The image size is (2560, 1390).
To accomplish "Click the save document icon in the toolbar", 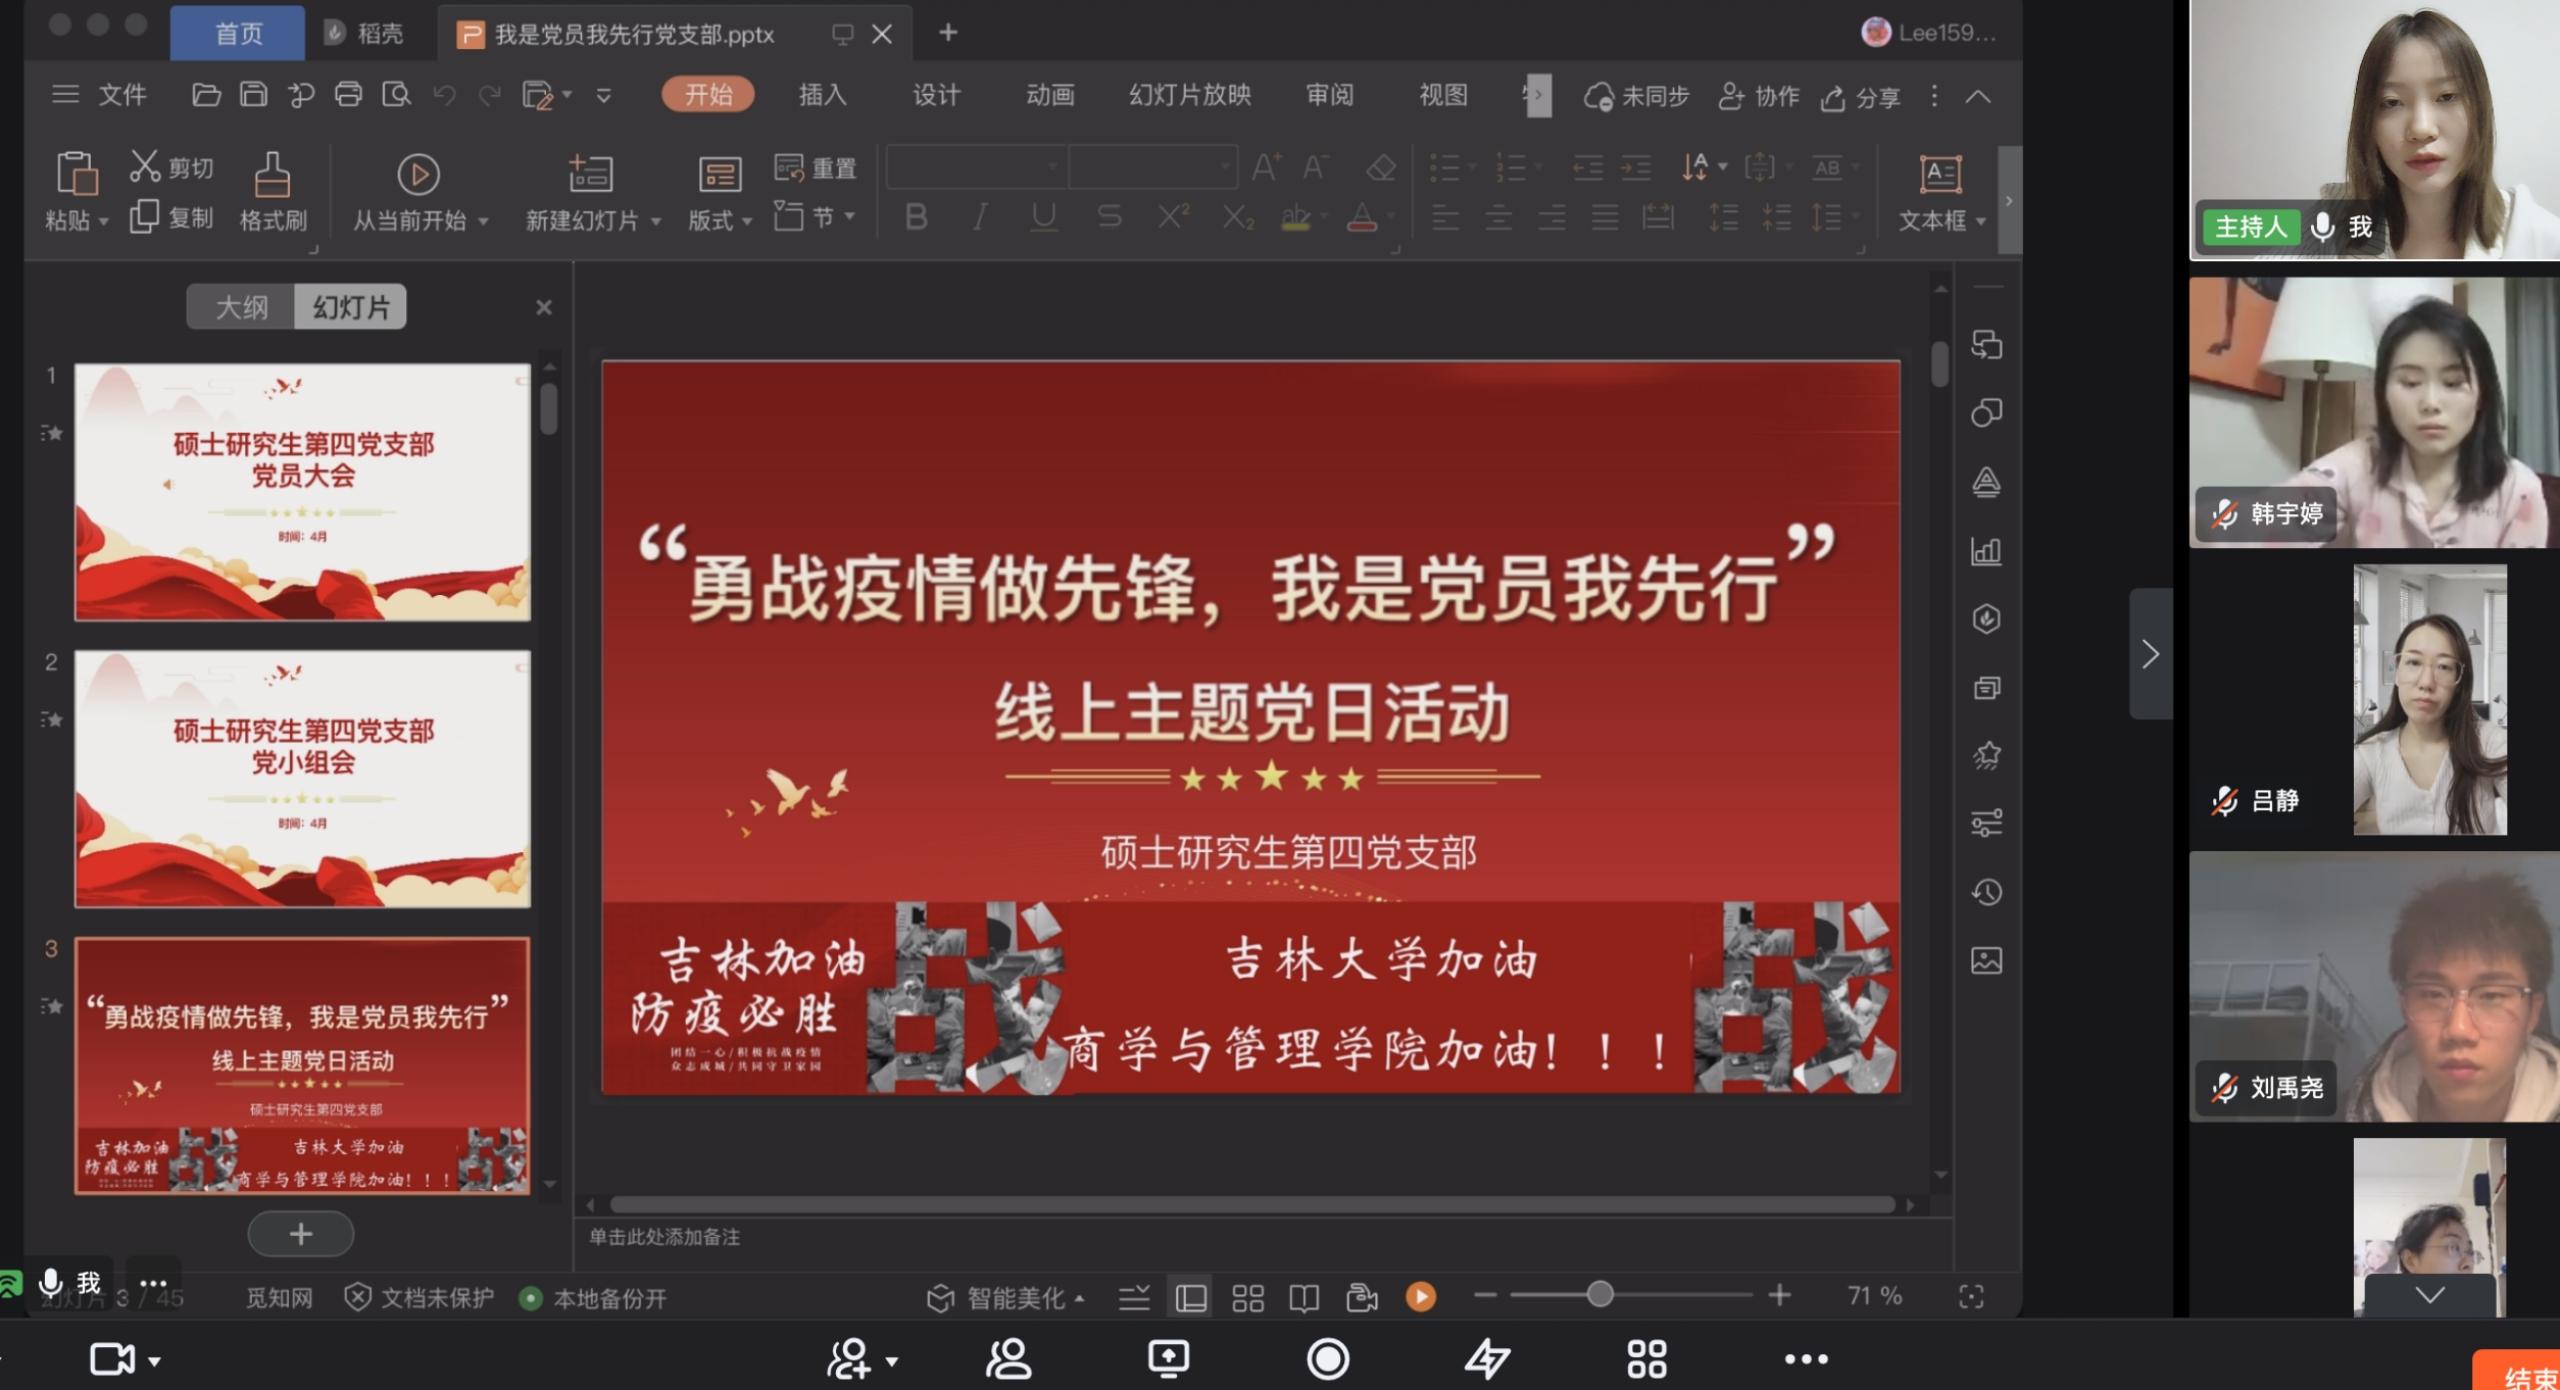I will (254, 95).
